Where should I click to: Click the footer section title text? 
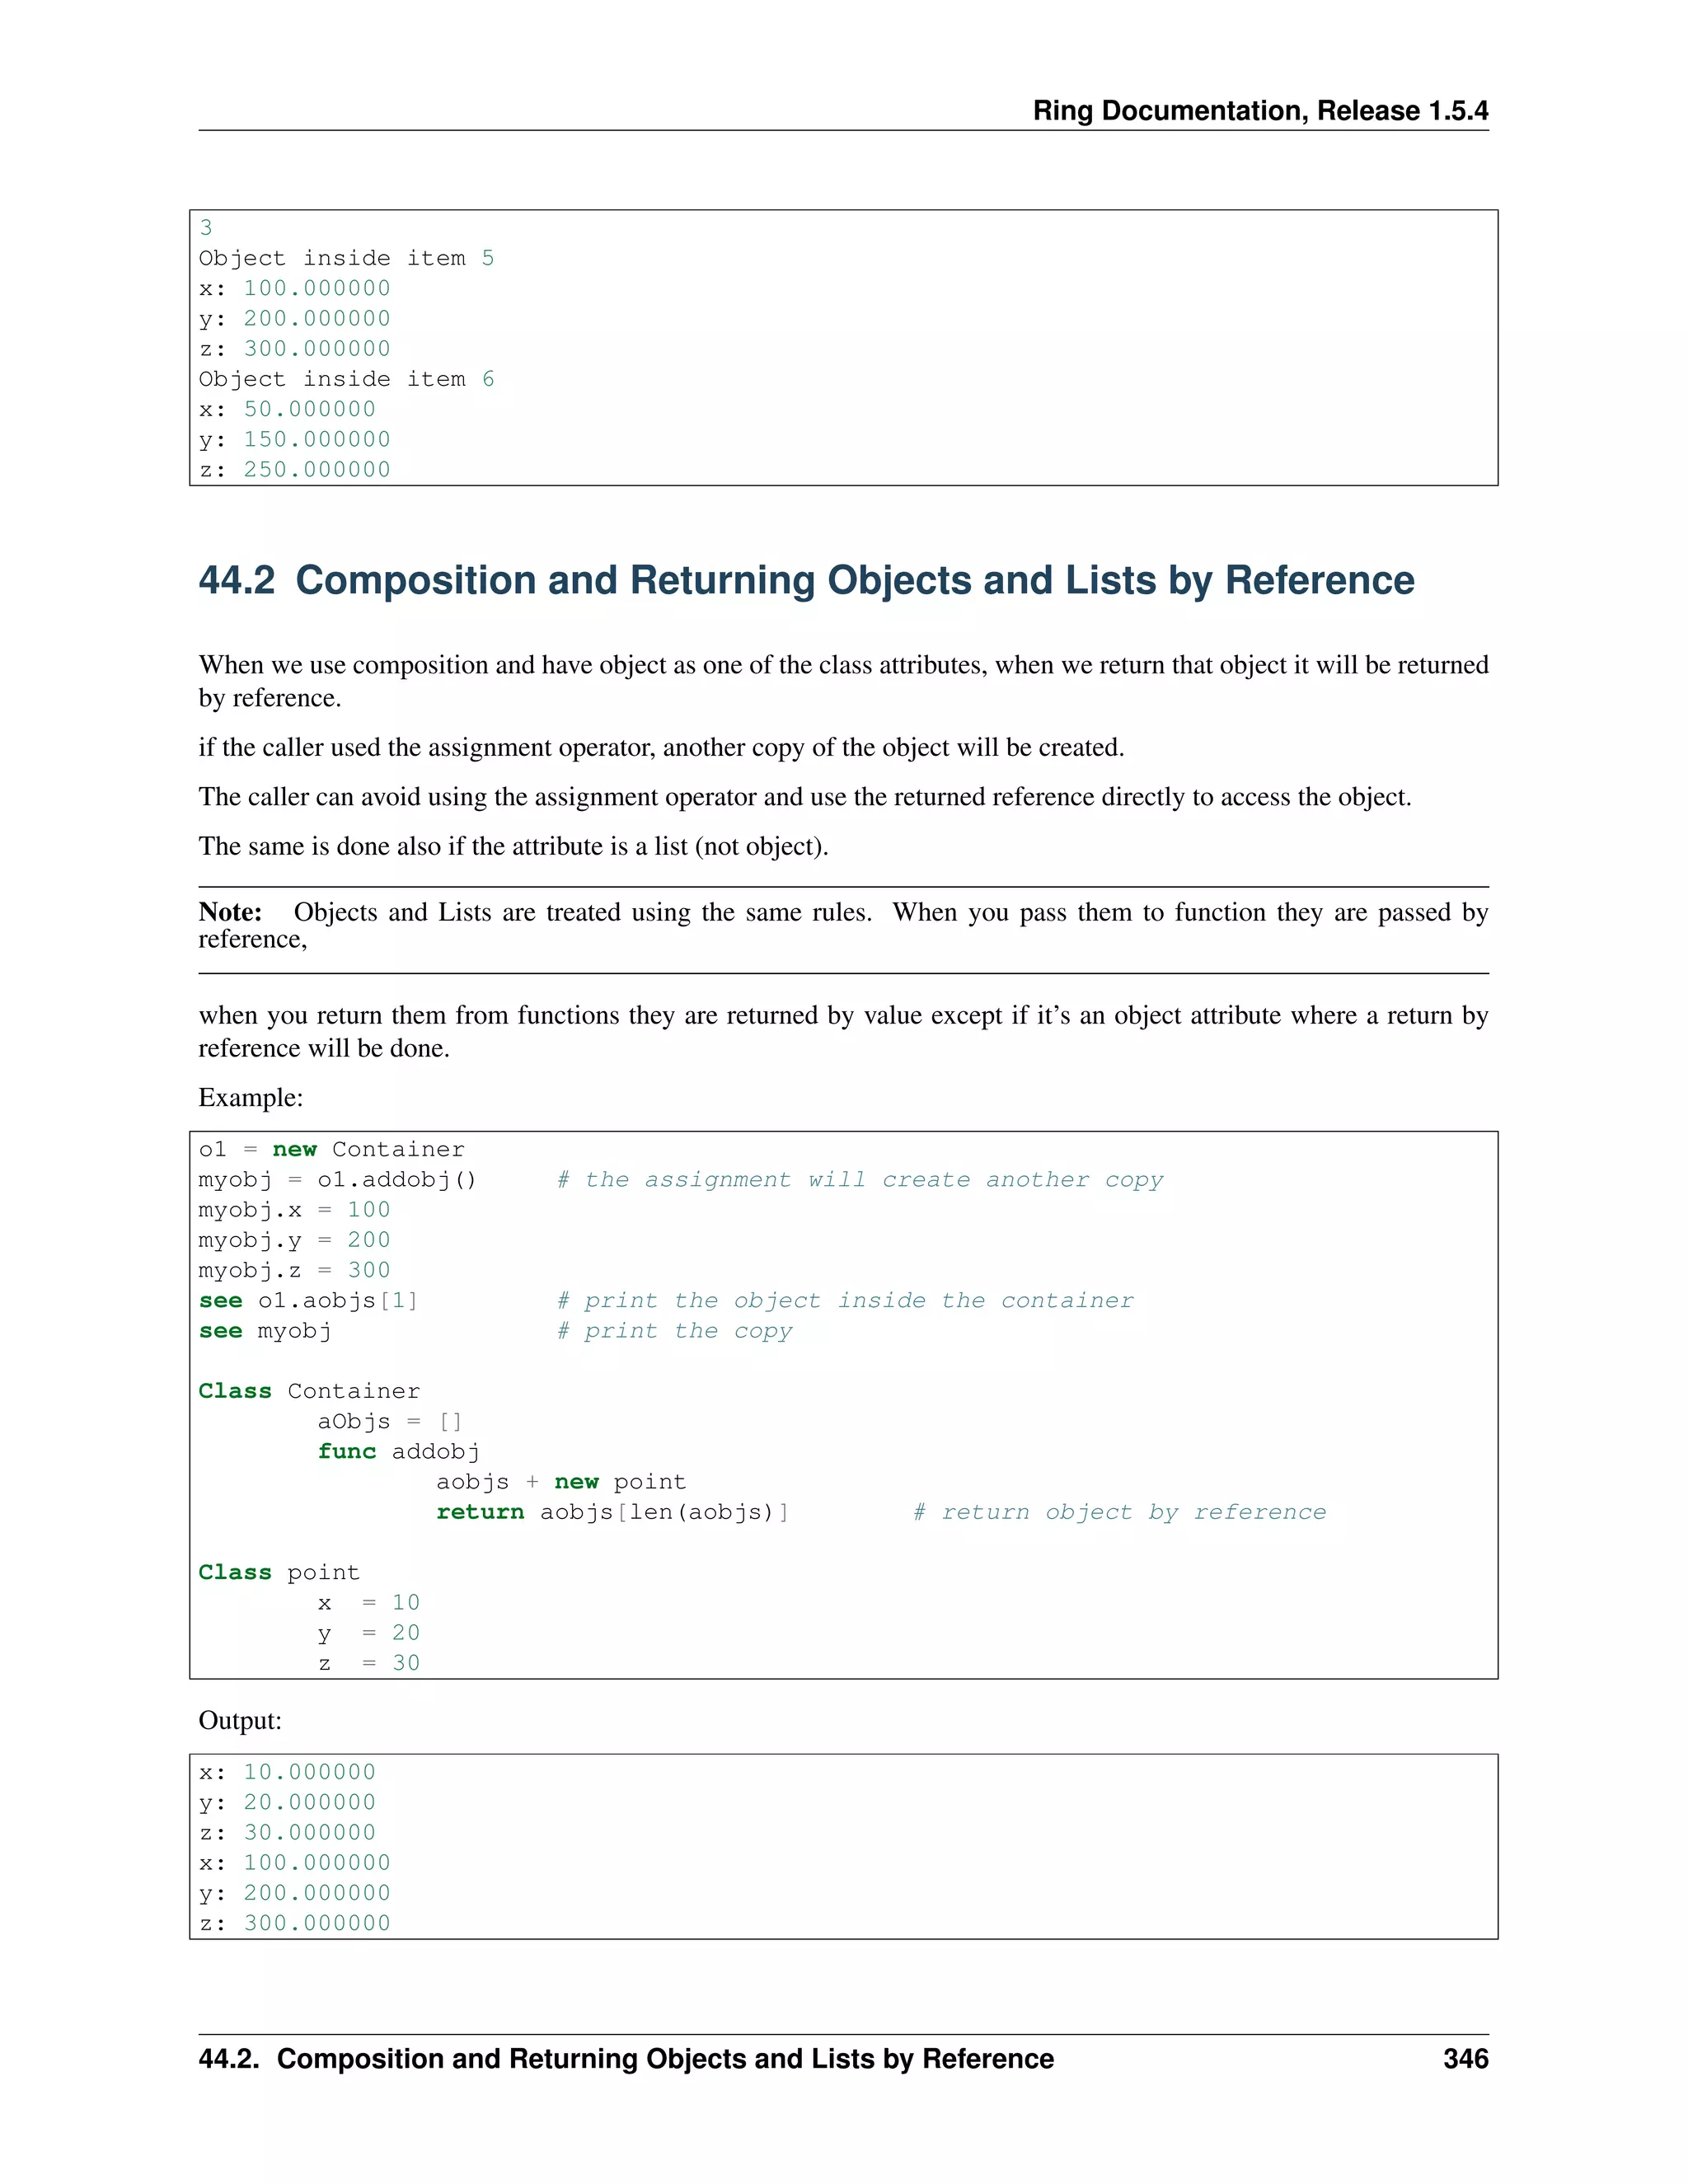pyautogui.click(x=626, y=2058)
